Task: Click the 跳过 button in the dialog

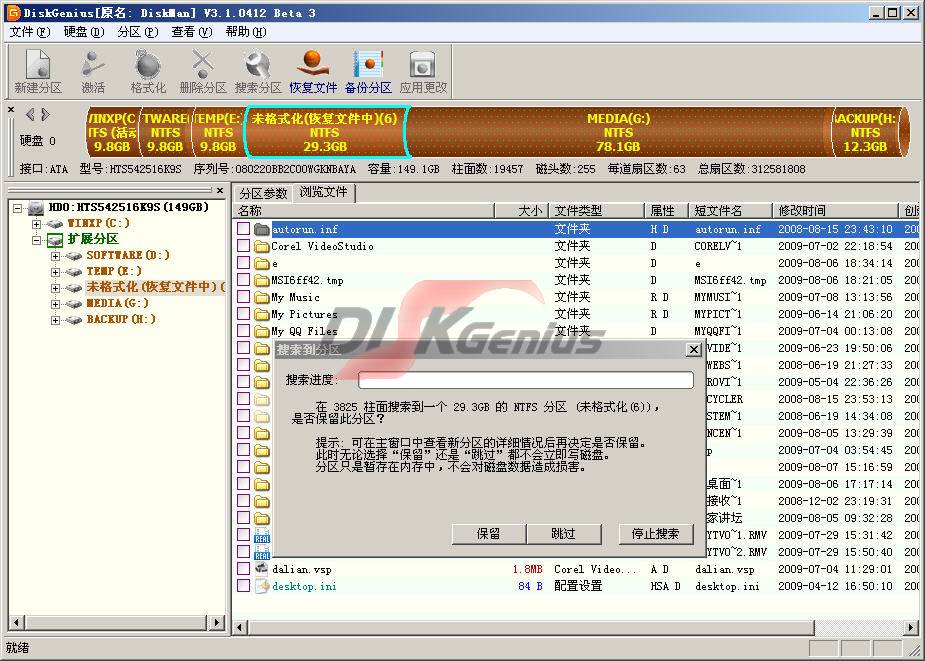Action: pos(563,534)
